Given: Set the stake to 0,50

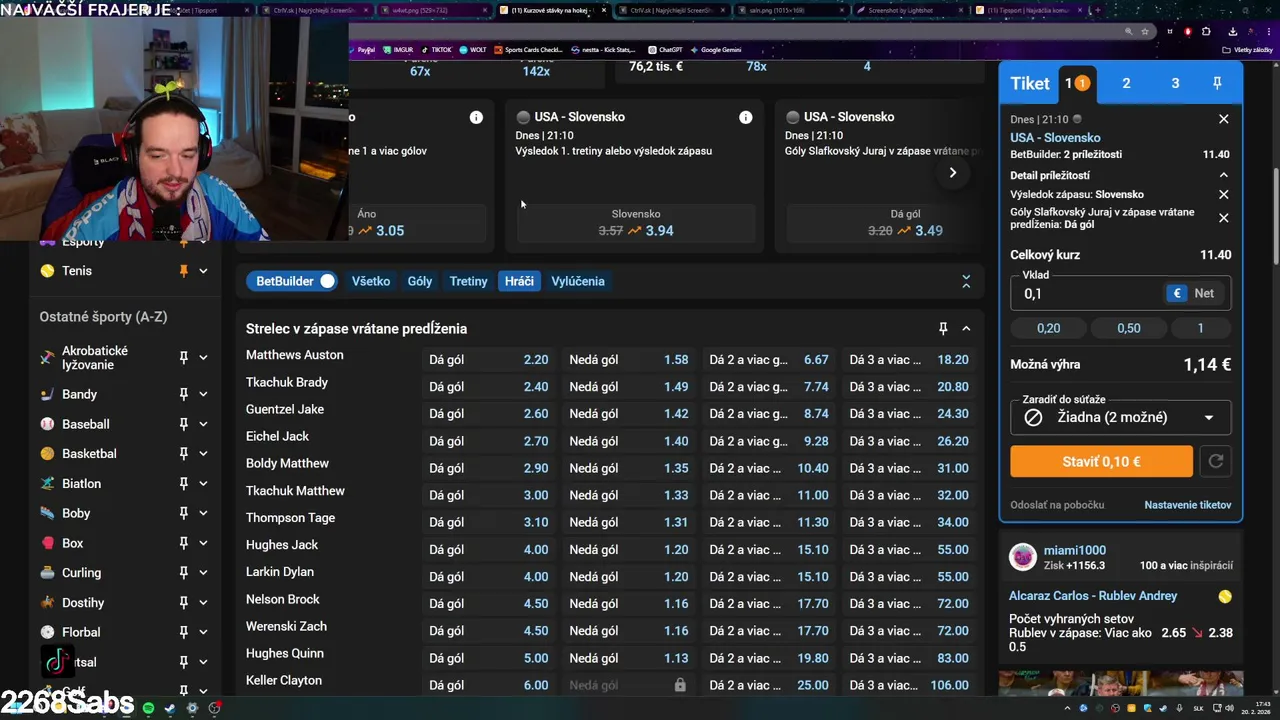Looking at the screenshot, I should tap(1128, 328).
